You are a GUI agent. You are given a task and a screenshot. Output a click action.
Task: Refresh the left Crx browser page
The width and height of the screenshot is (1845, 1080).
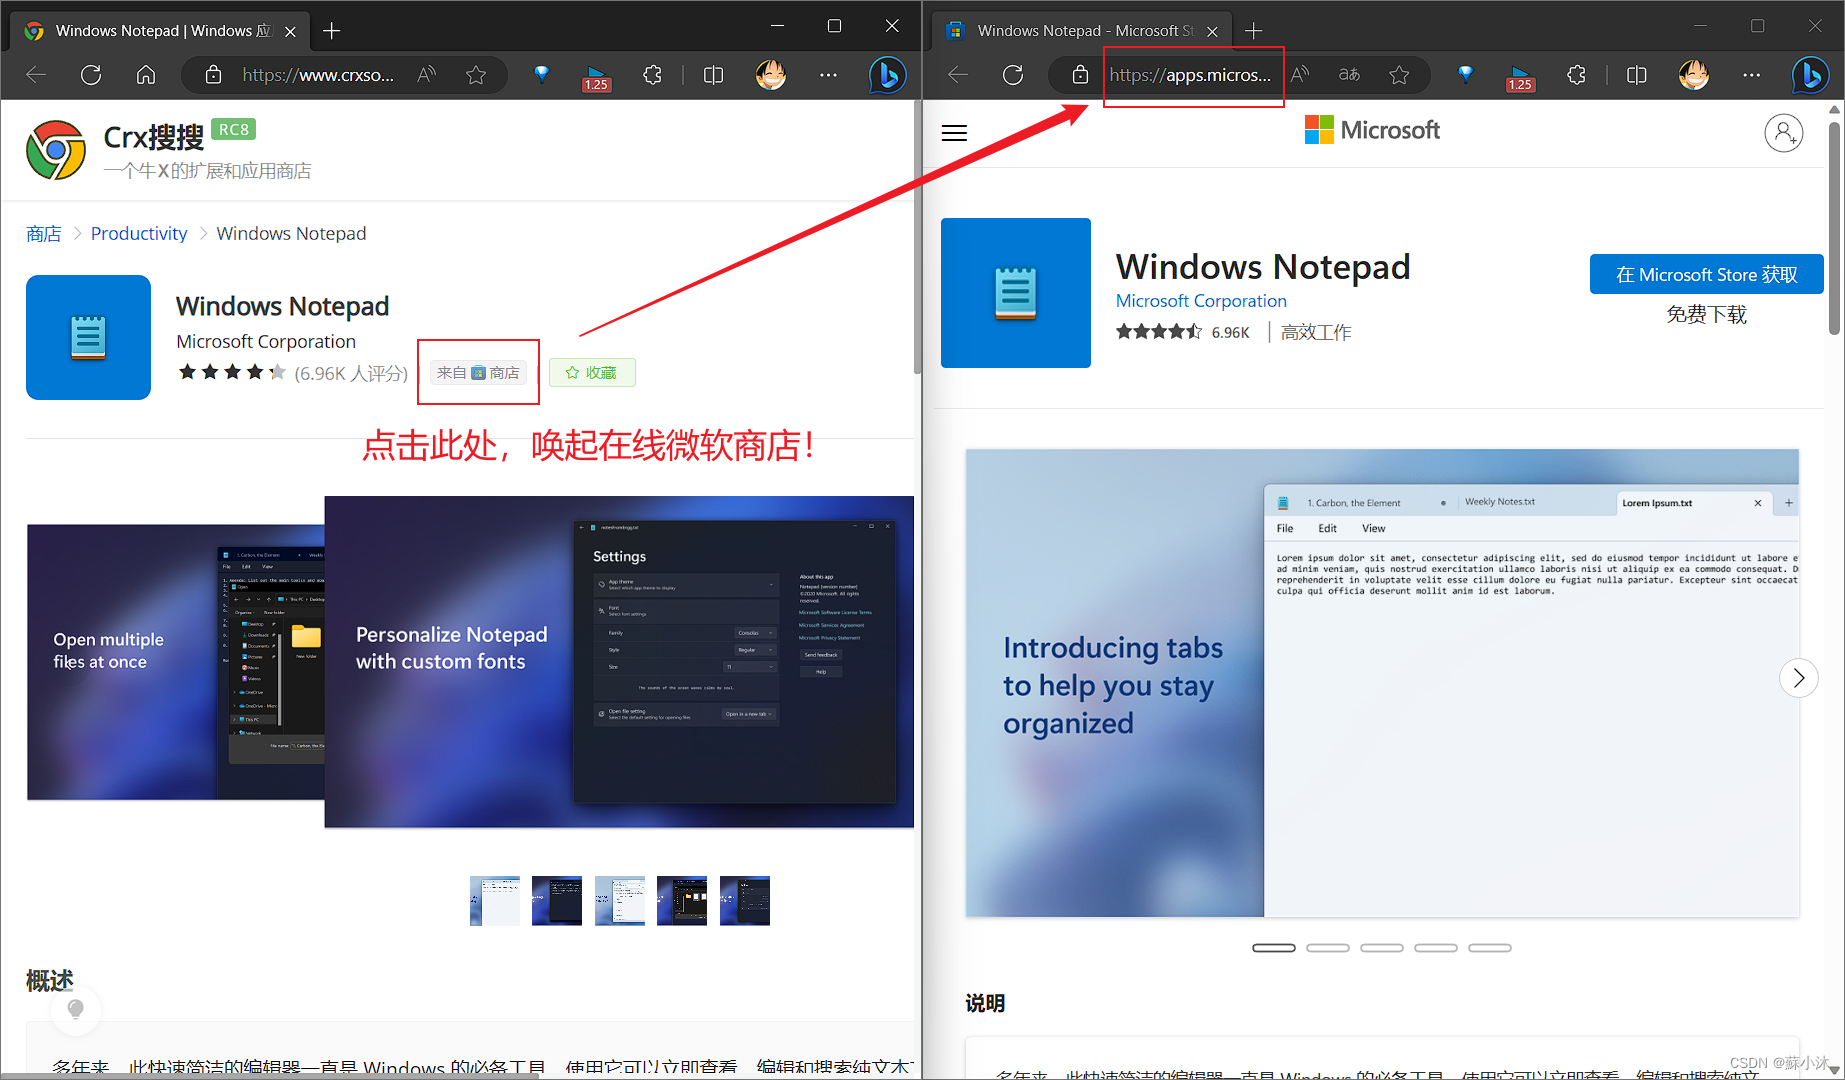coord(91,75)
